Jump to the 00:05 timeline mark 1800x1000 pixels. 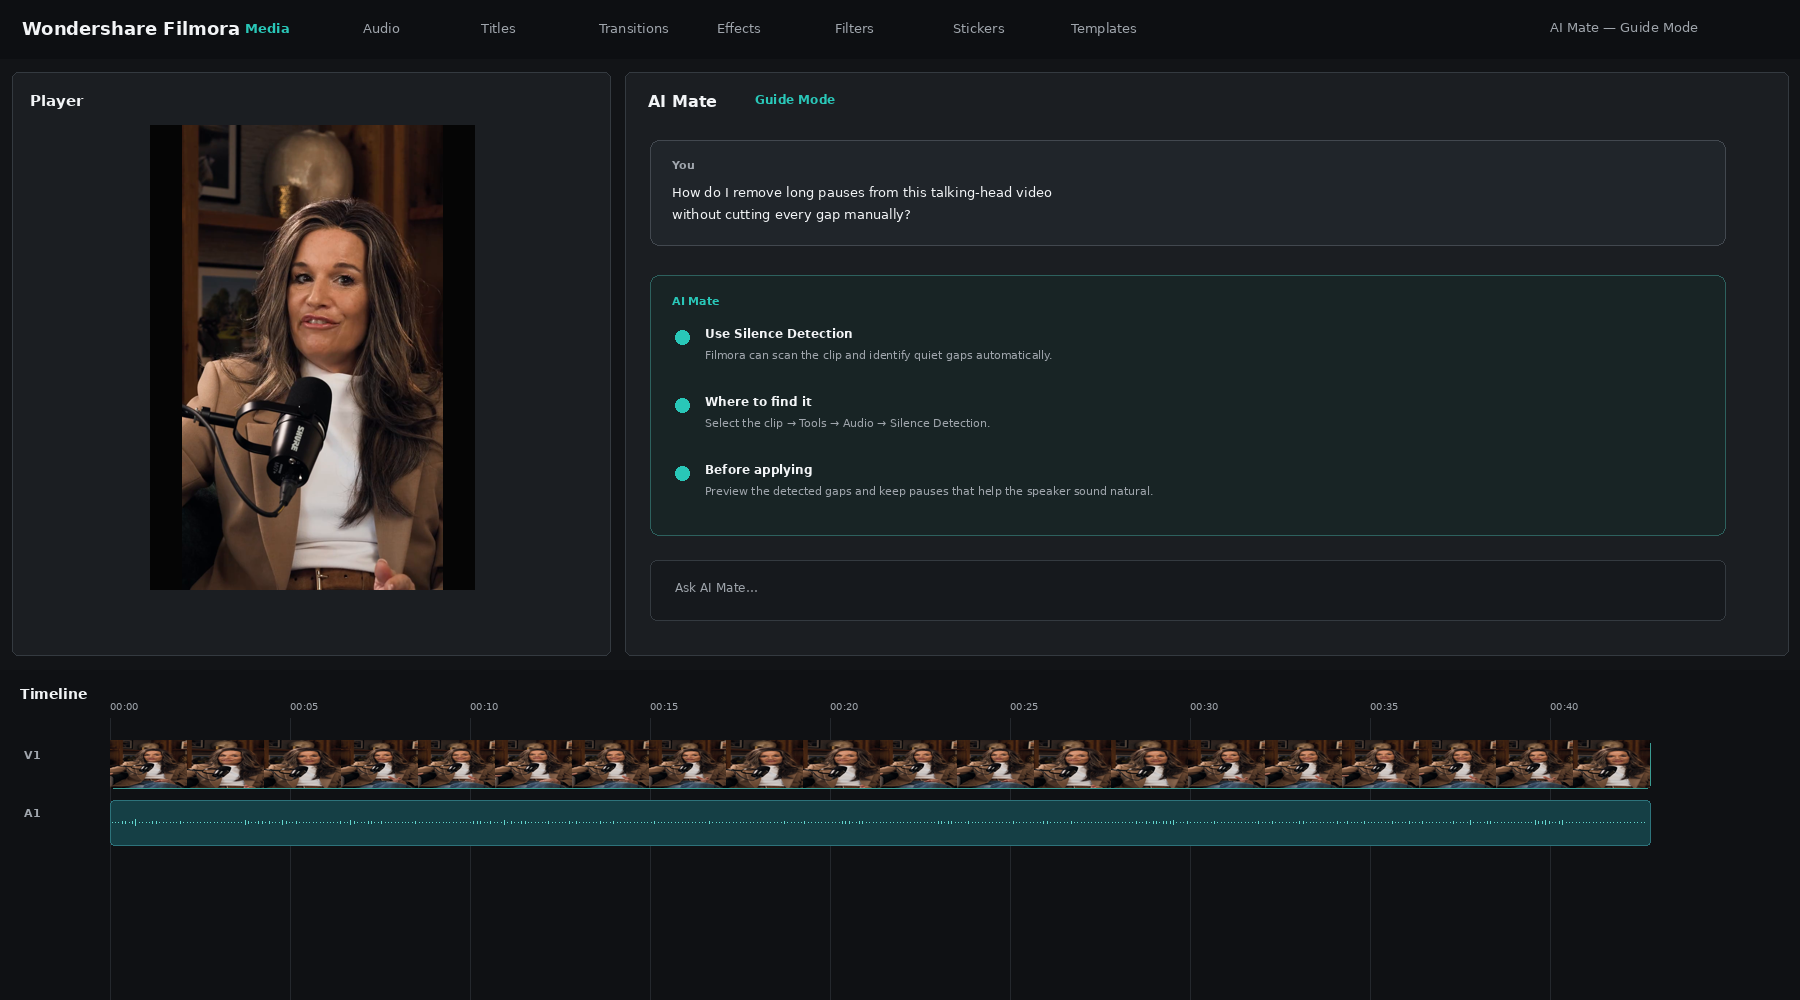(304, 707)
